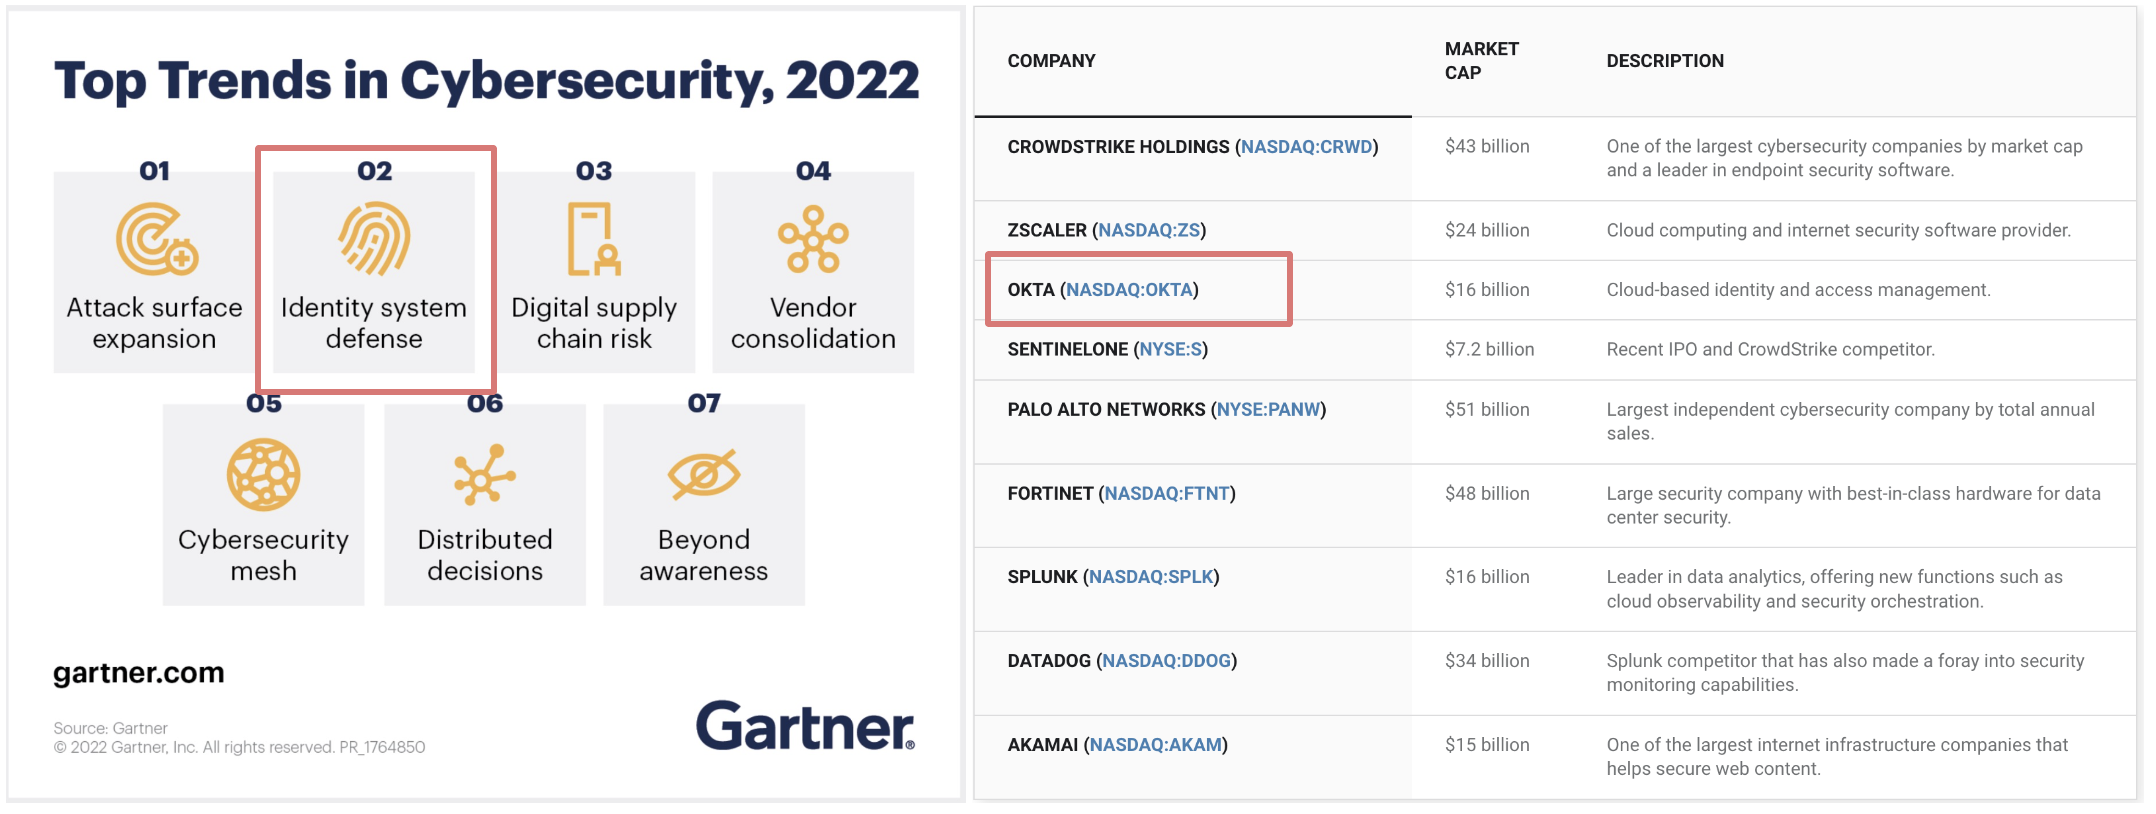Click Okta's $16 billion market cap cell

point(1487,290)
